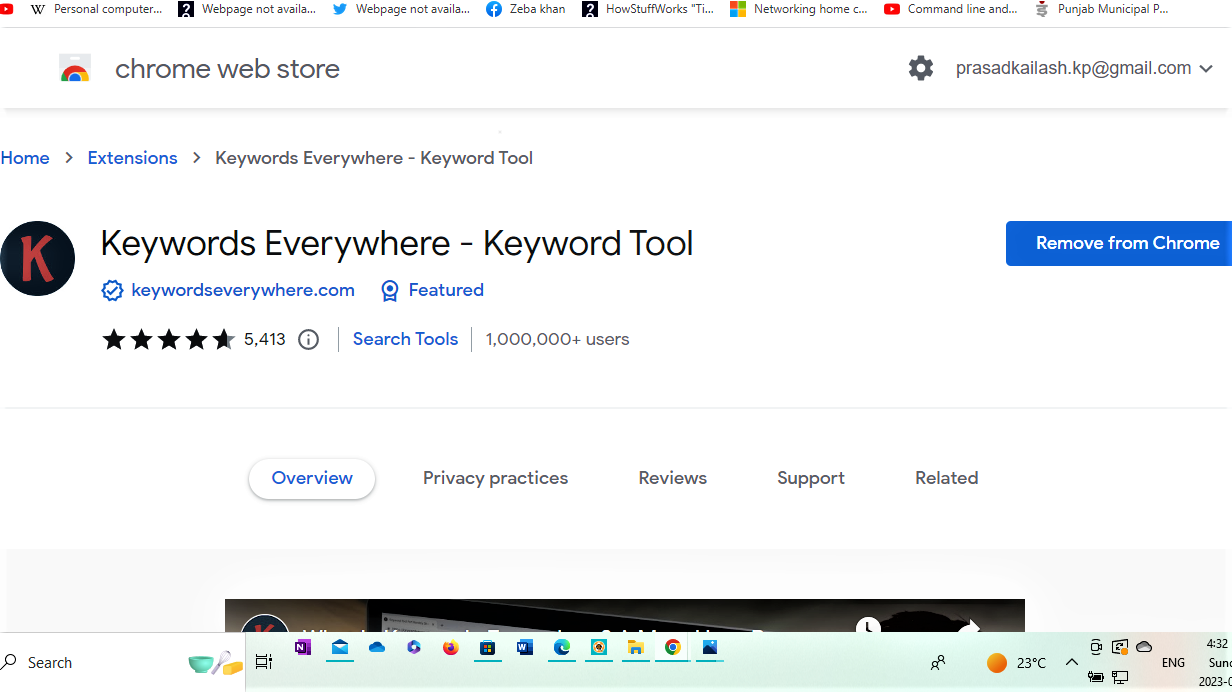This screenshot has height=692, width=1232.
Task: Click Remove from Chrome button
Action: click(1119, 243)
